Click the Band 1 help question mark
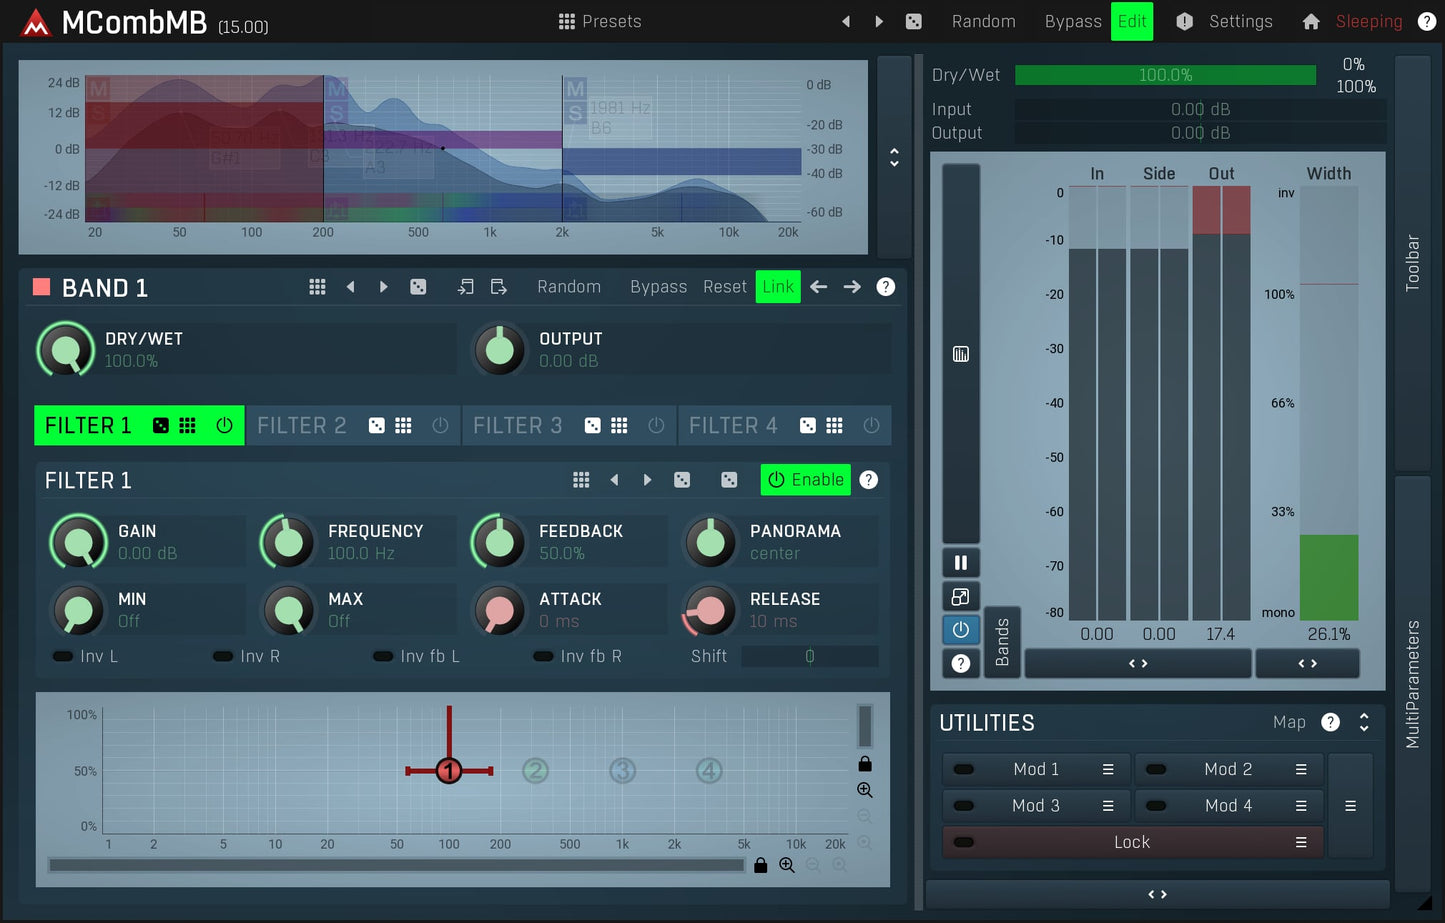The image size is (1445, 923). 885,287
